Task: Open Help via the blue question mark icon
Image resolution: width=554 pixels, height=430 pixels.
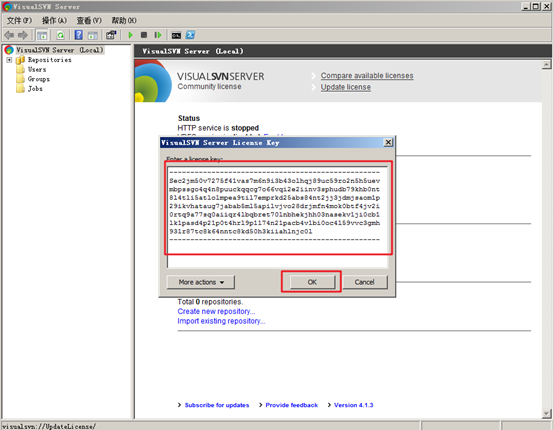Action: [79, 35]
